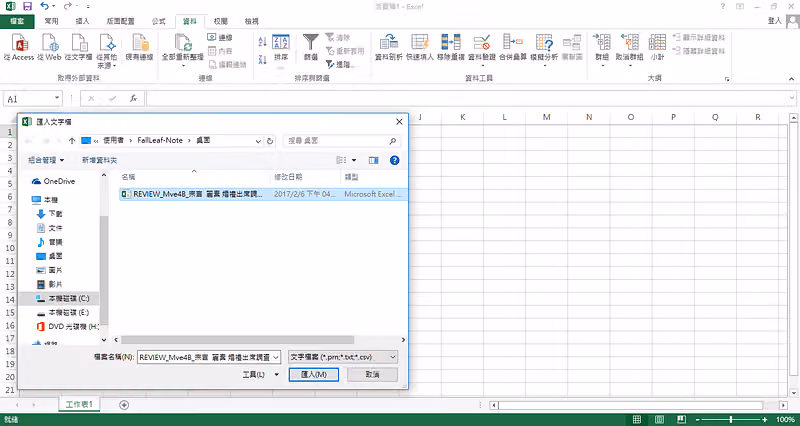Open the view options dropdown in dialog

coord(354,160)
